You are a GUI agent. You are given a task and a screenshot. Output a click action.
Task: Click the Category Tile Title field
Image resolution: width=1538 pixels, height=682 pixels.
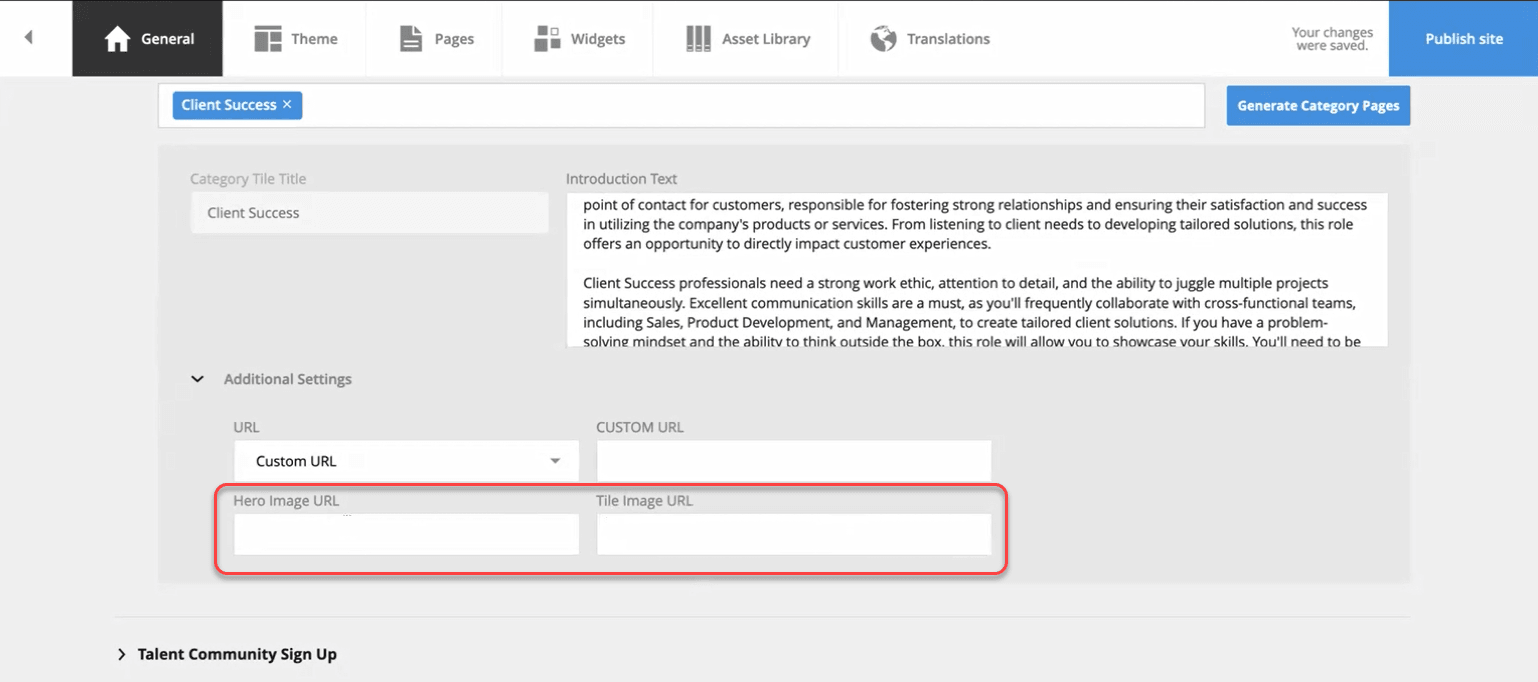369,213
